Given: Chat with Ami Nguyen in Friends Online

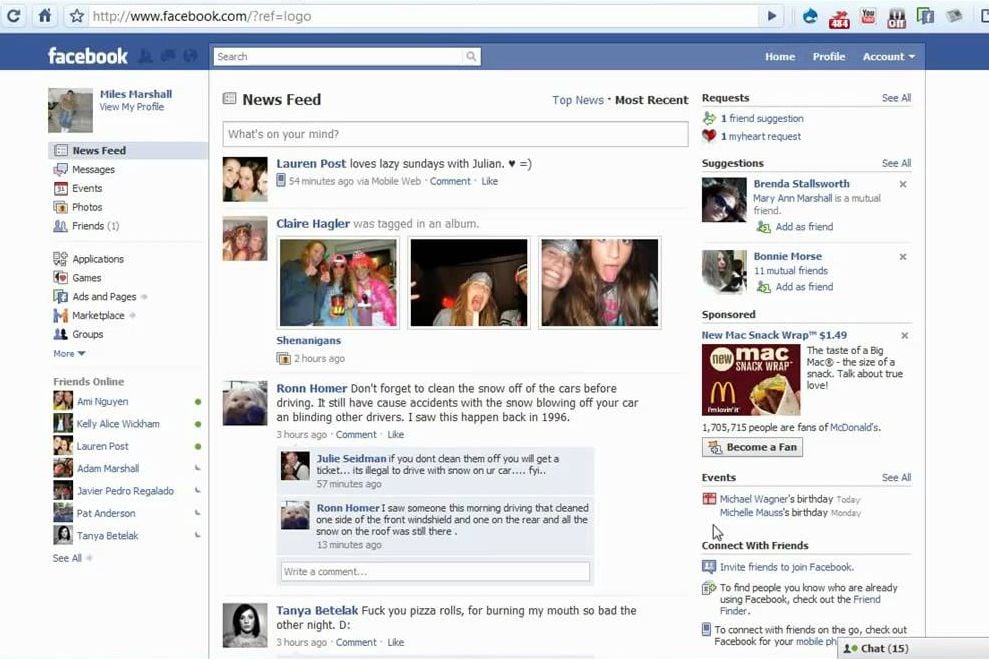Looking at the screenshot, I should pyautogui.click(x=102, y=401).
